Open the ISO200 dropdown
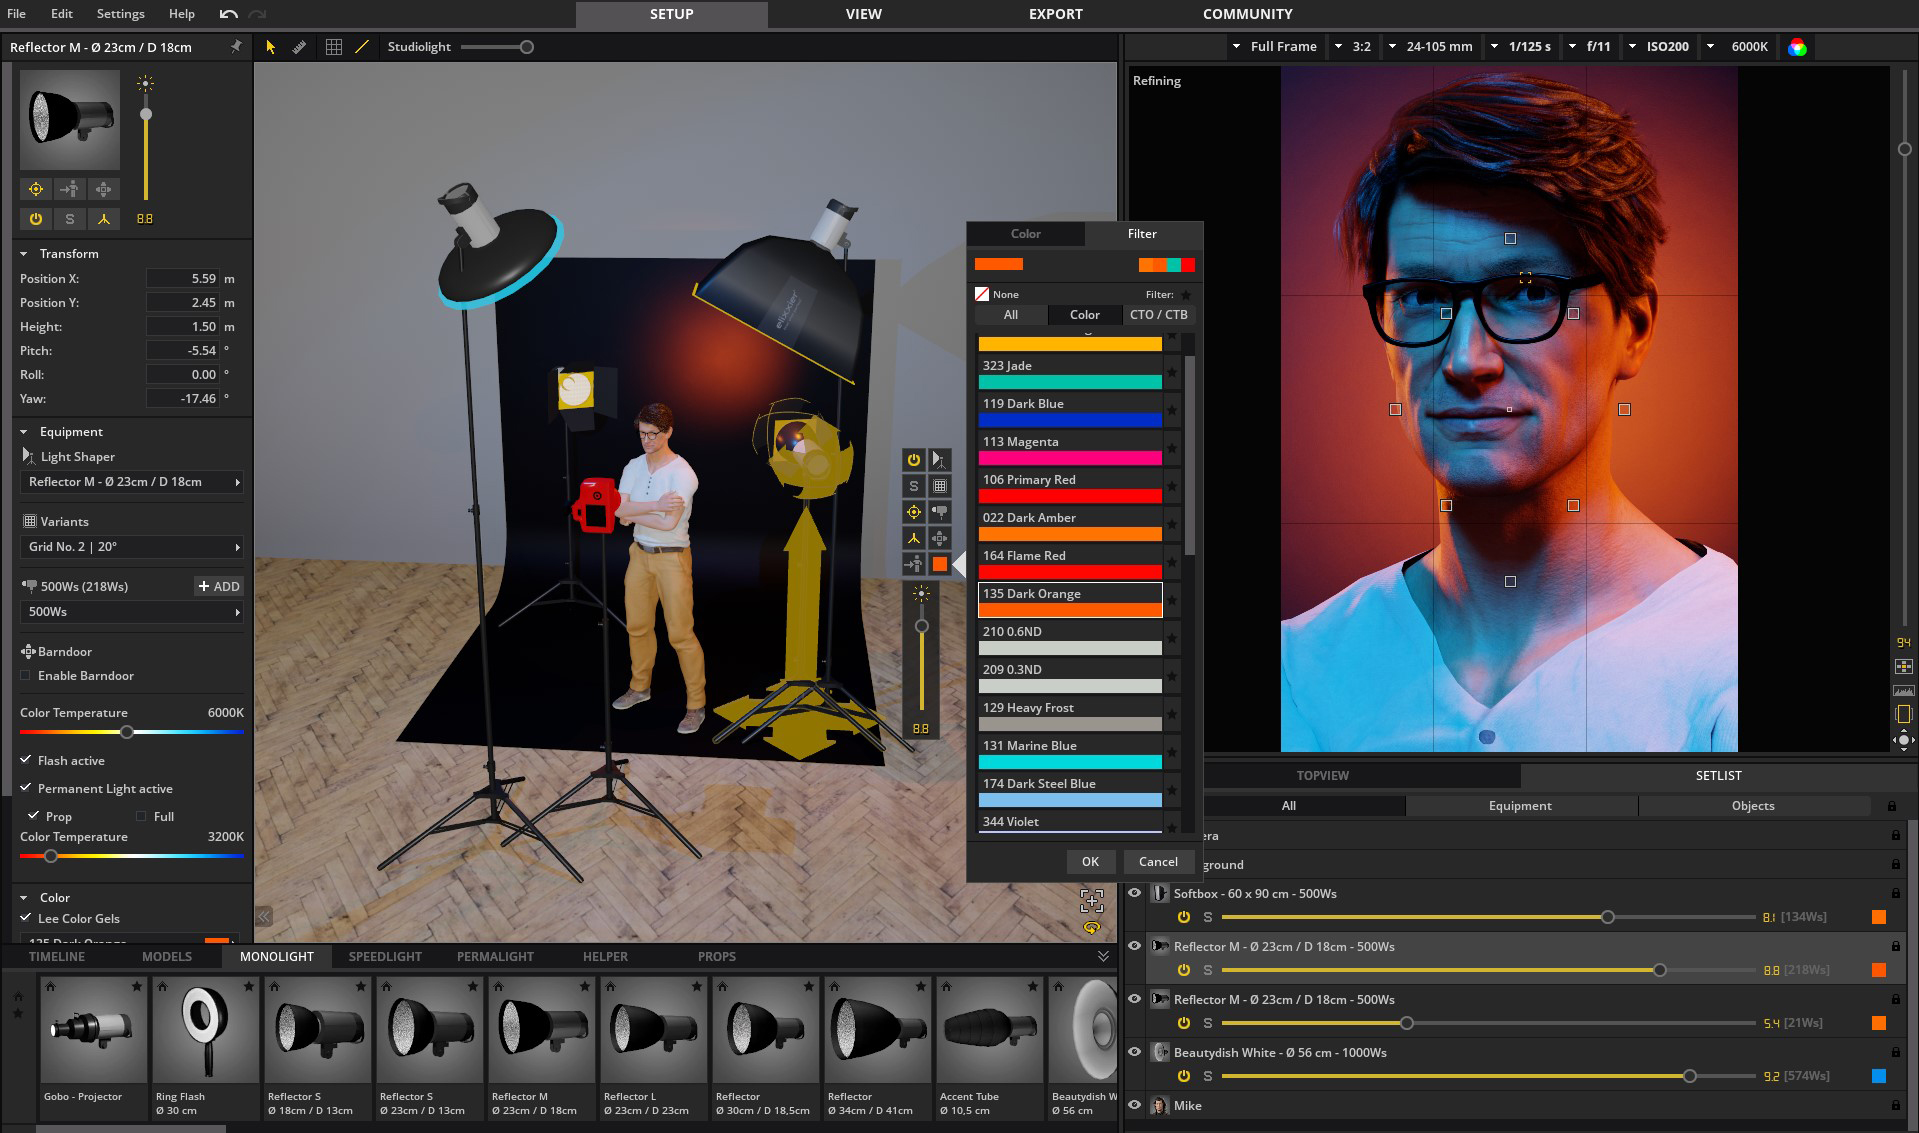The width and height of the screenshot is (1919, 1133). tap(1658, 47)
